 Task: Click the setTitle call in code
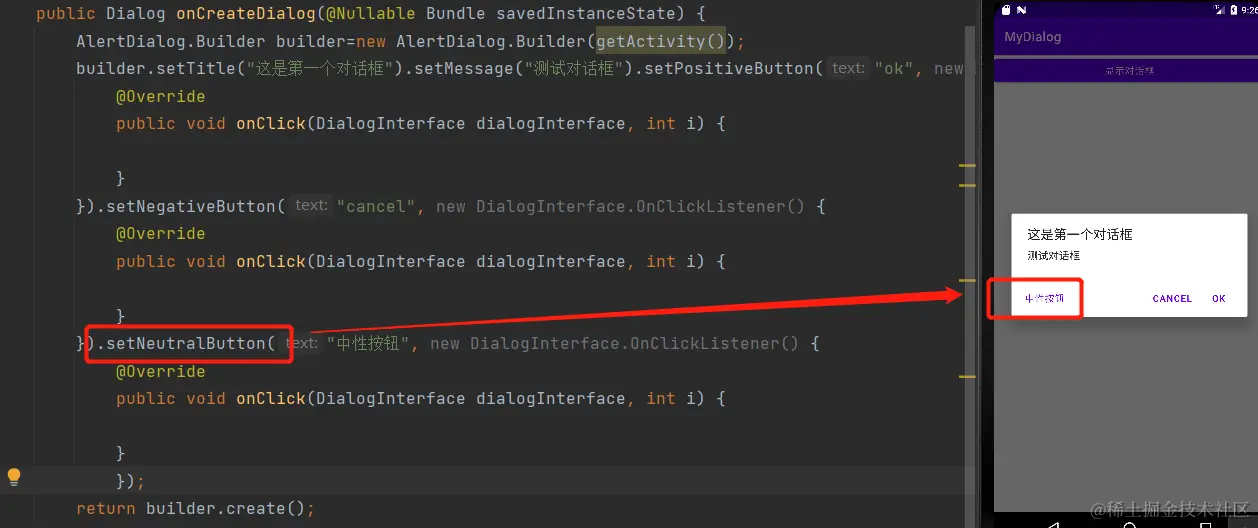201,68
